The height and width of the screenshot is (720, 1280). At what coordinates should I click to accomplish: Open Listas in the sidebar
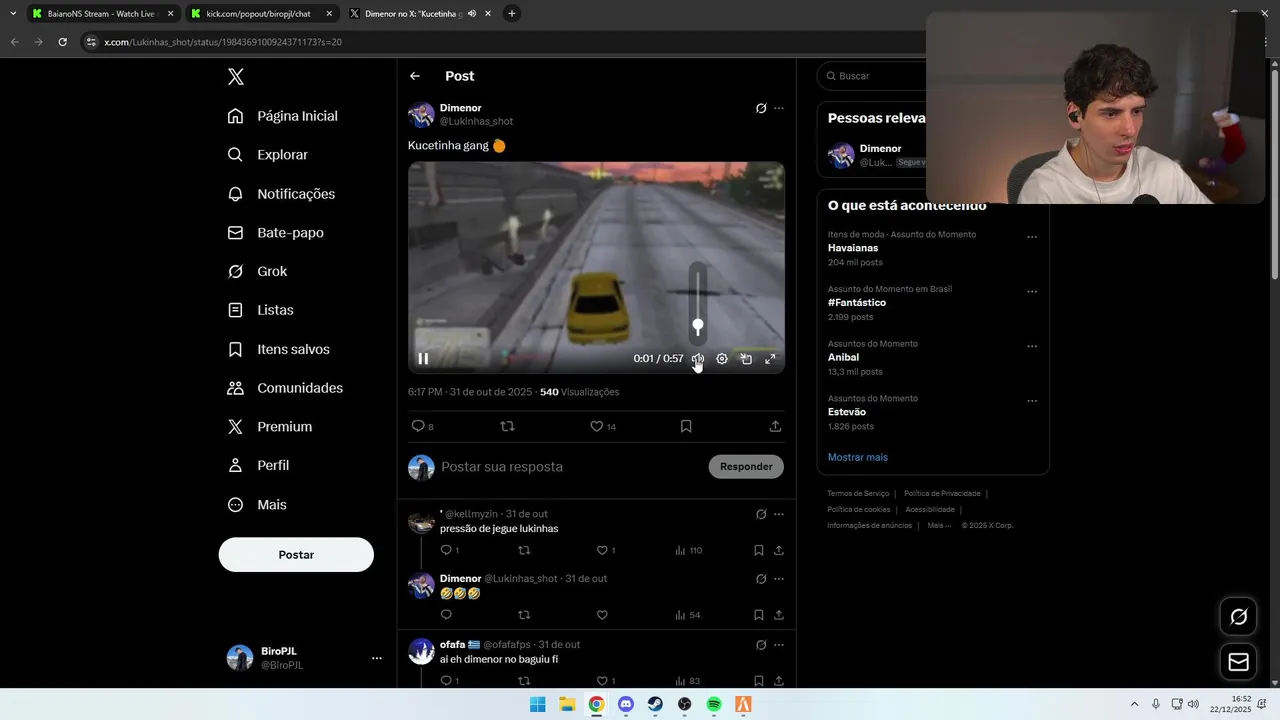click(x=260, y=310)
